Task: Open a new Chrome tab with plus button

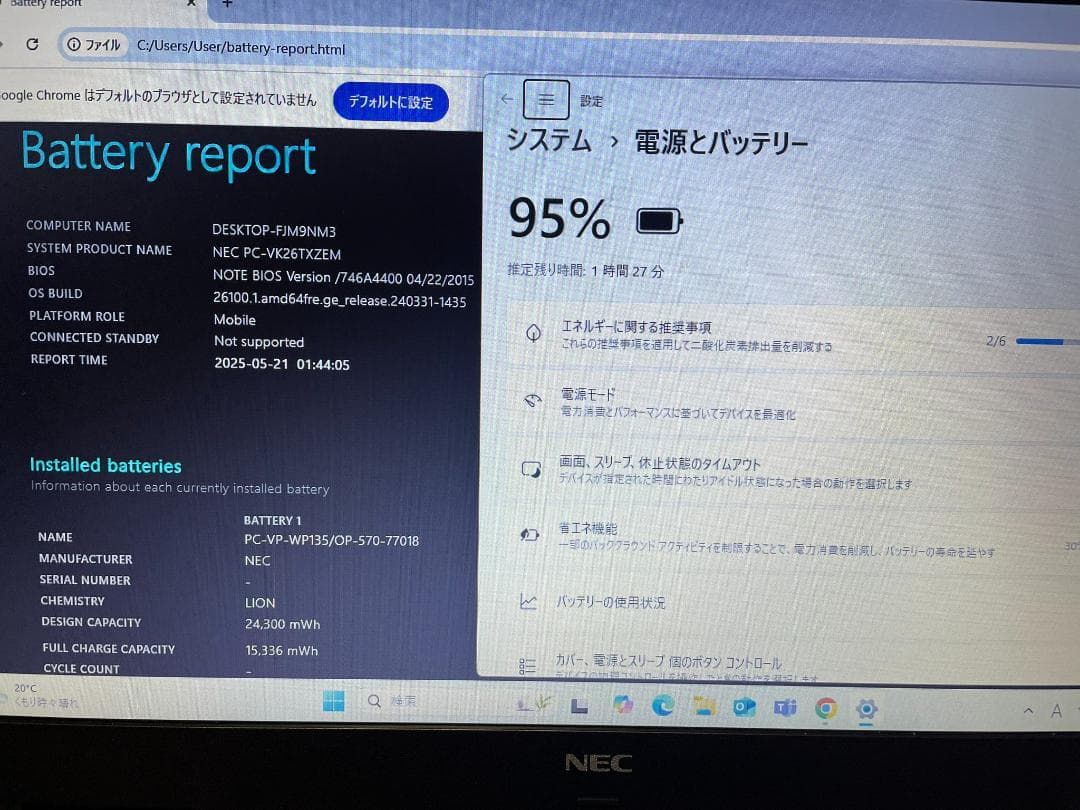Action: tap(227, 3)
